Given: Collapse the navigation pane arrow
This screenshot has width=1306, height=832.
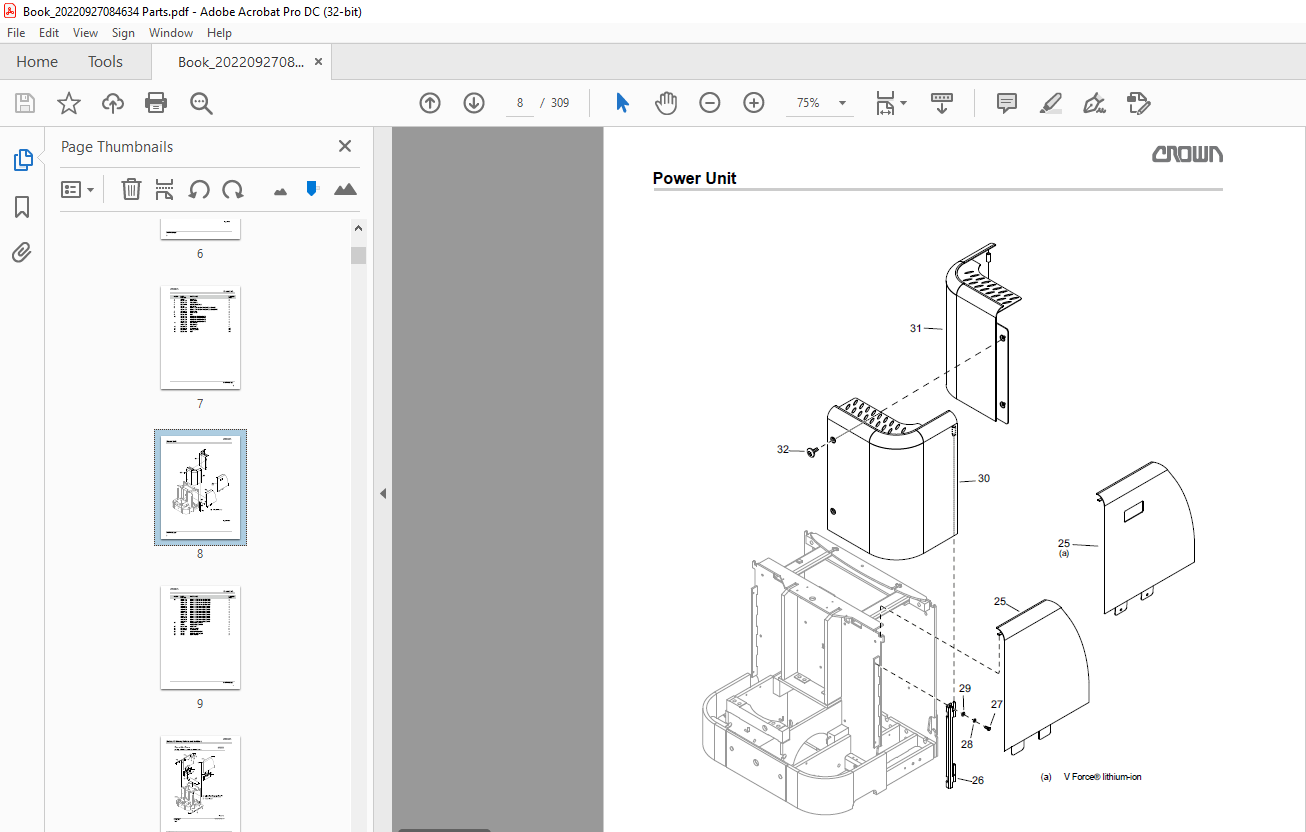Looking at the screenshot, I should pos(382,493).
